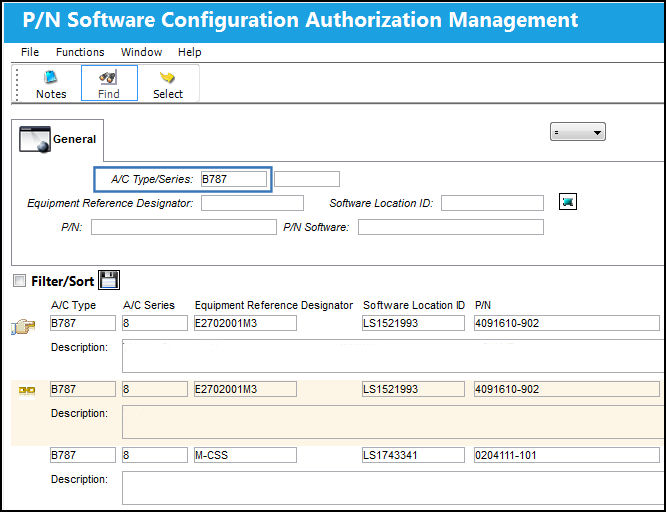666x512 pixels.
Task: Click the Select toolbar icon
Action: click(168, 84)
